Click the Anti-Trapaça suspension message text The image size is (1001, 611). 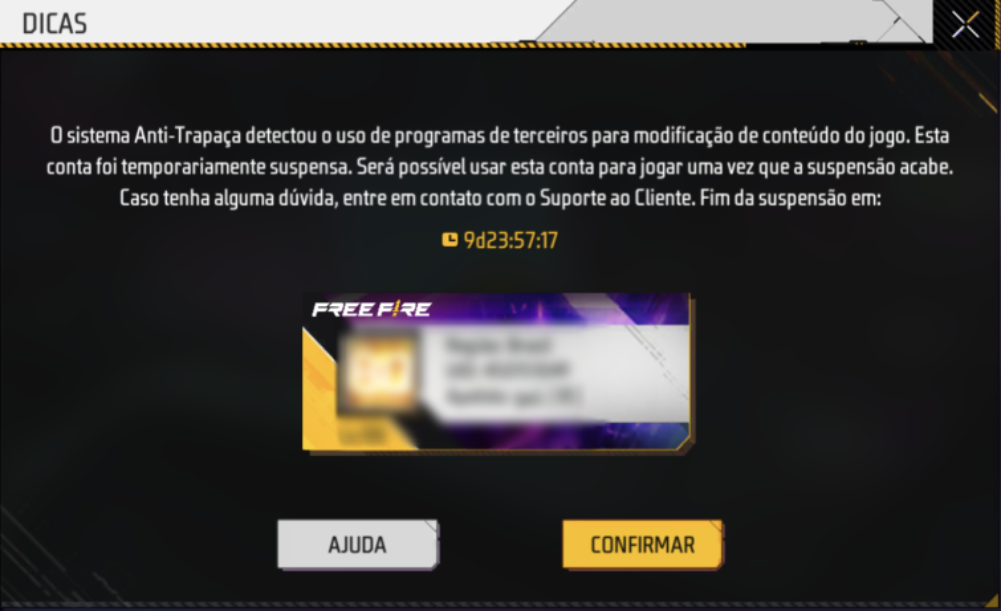click(x=500, y=167)
